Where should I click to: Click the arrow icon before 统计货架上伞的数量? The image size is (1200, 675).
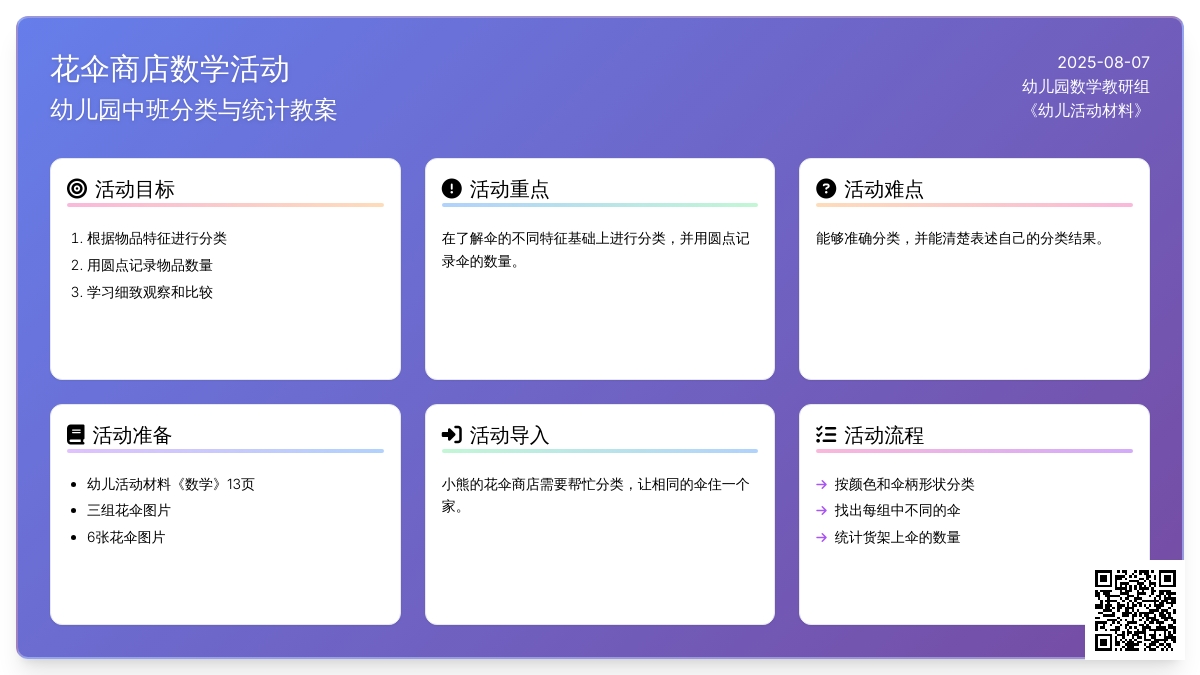pos(822,537)
